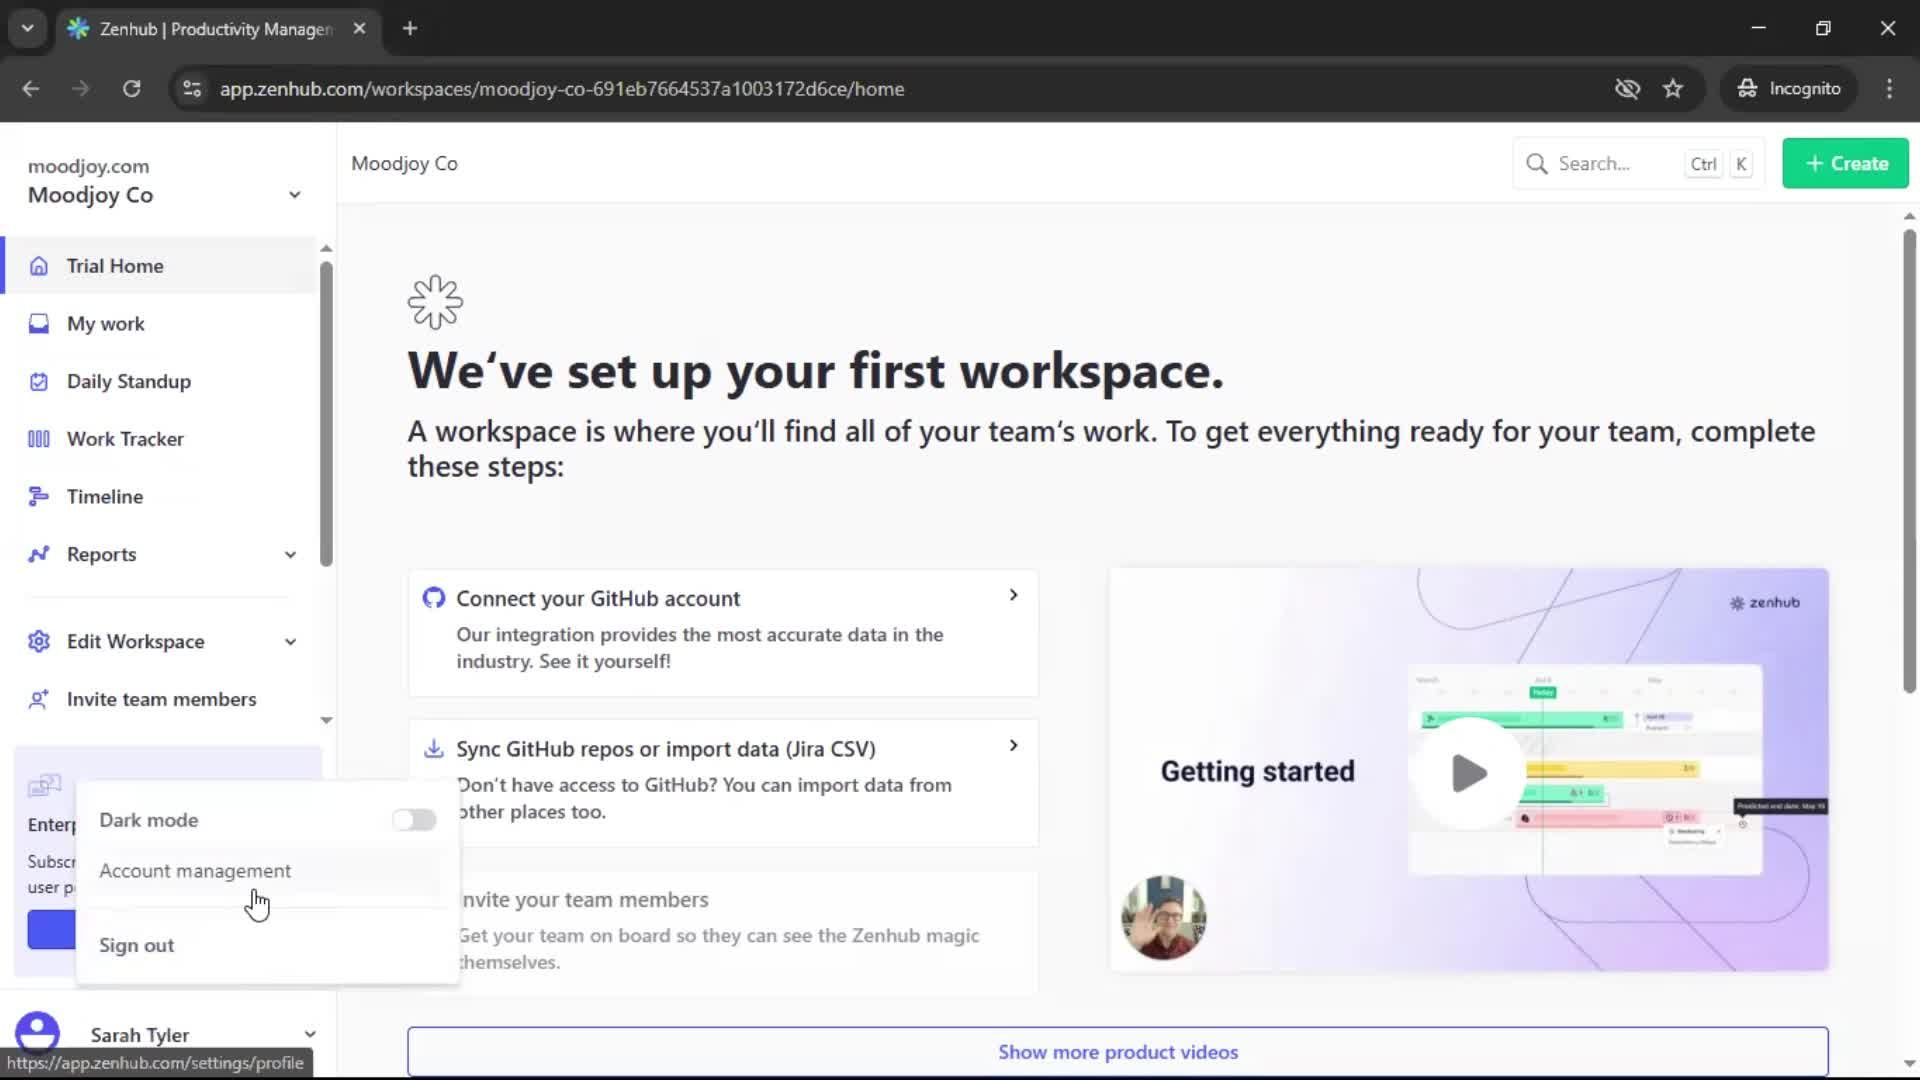Open Daily Standup from the sidebar
1920x1080 pixels.
coord(128,381)
